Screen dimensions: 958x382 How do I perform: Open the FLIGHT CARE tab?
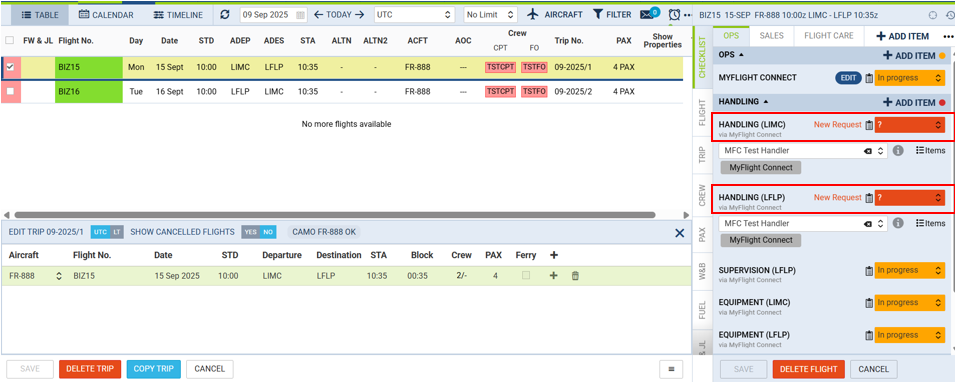[x=829, y=36]
